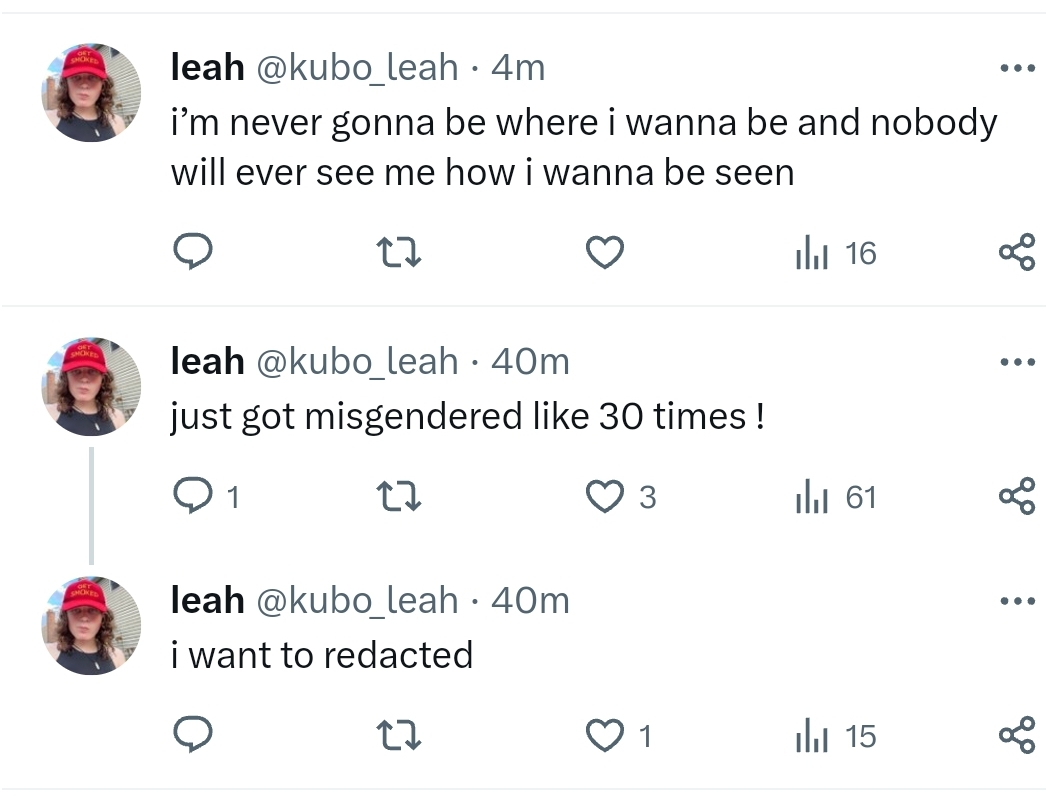The image size is (1046, 805).
Task: Open more options on misgendered tweet
Action: (1018, 362)
